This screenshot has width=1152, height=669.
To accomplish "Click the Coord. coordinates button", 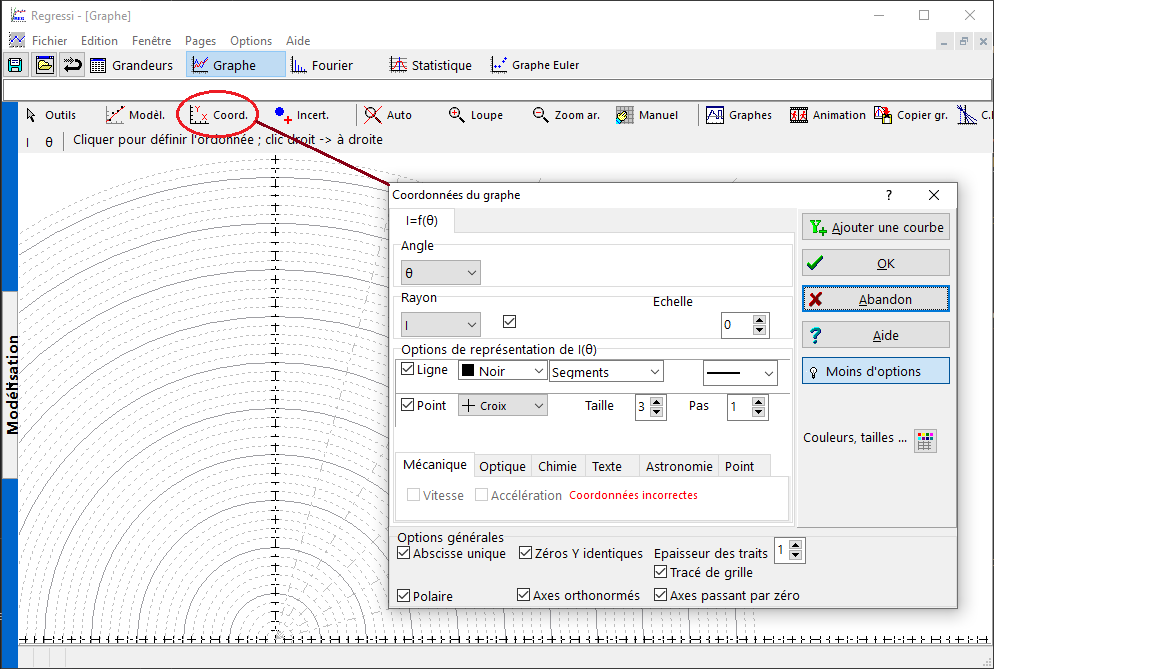I will click(218, 115).
